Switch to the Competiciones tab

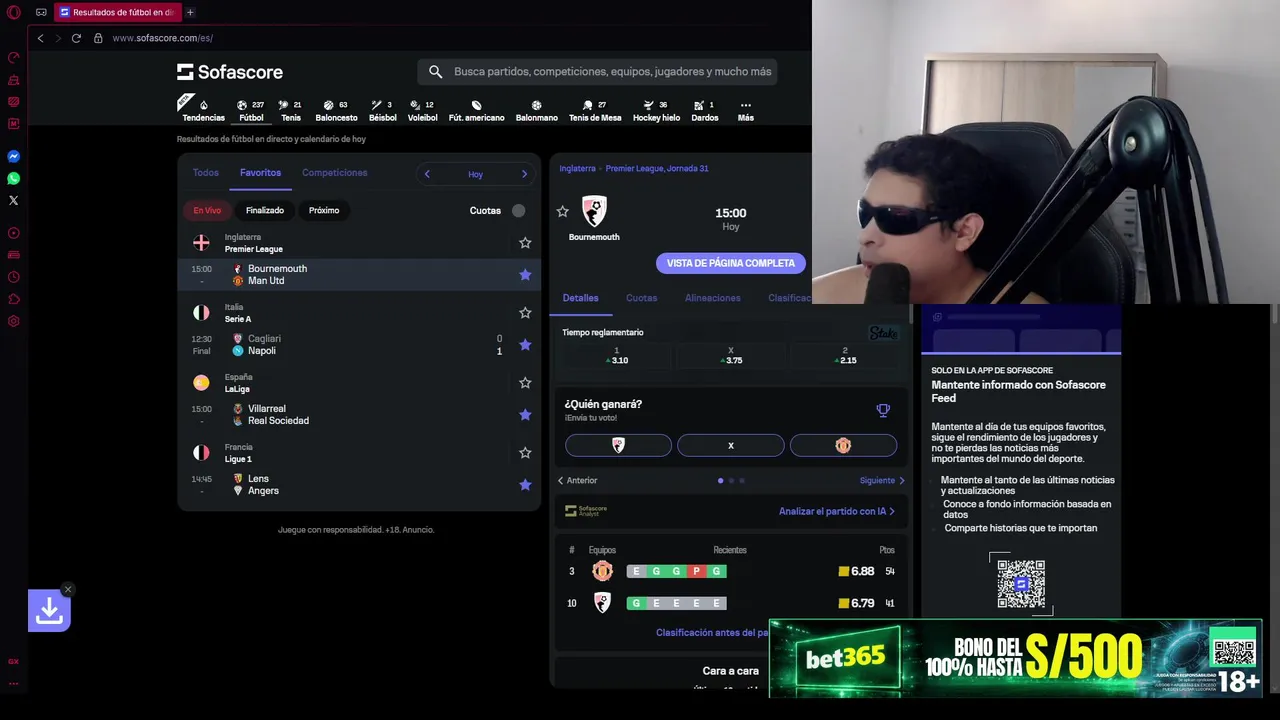[335, 173]
